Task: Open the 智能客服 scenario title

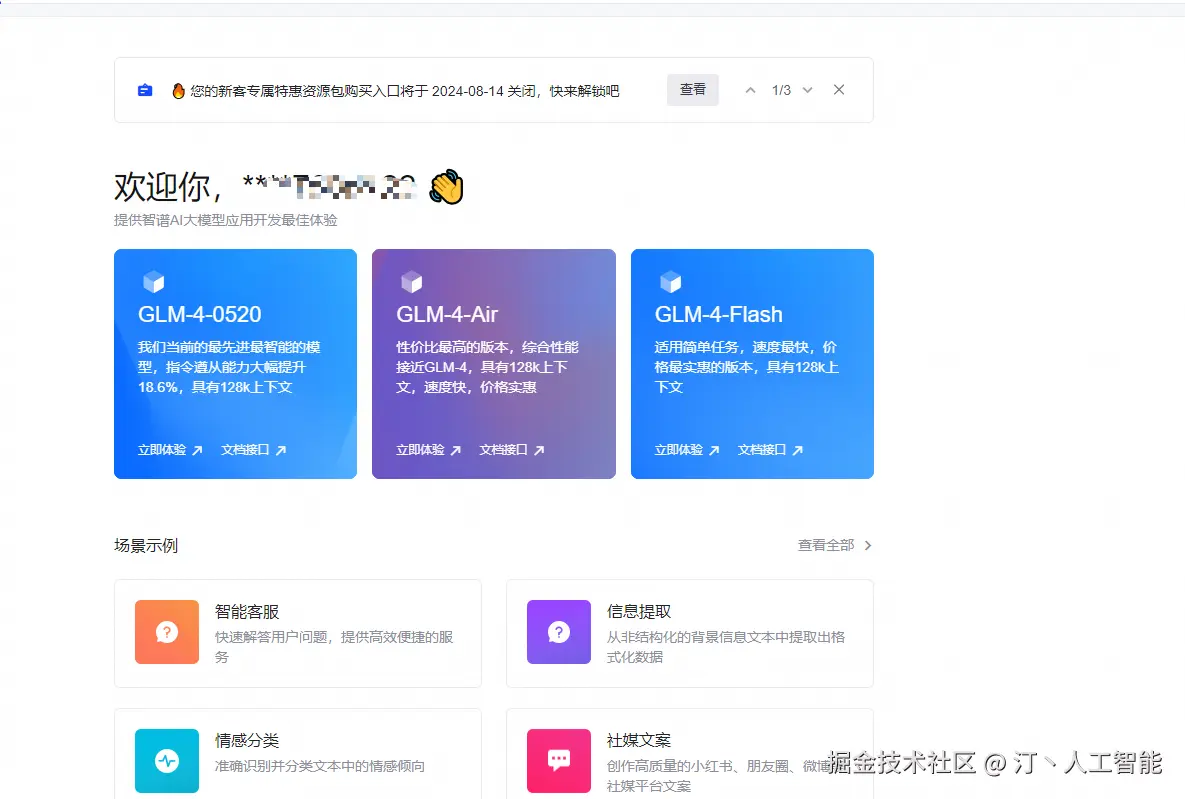Action: (247, 612)
